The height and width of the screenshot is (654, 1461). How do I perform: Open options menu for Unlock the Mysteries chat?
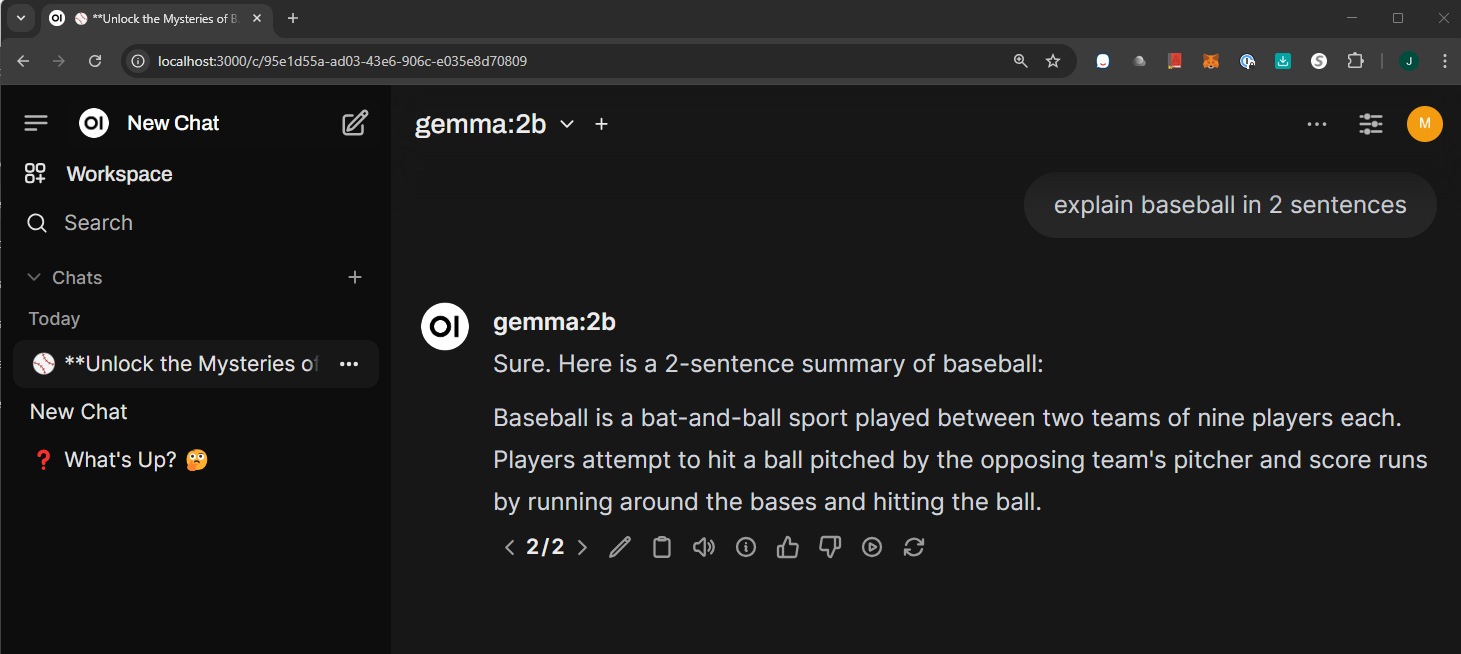click(349, 364)
